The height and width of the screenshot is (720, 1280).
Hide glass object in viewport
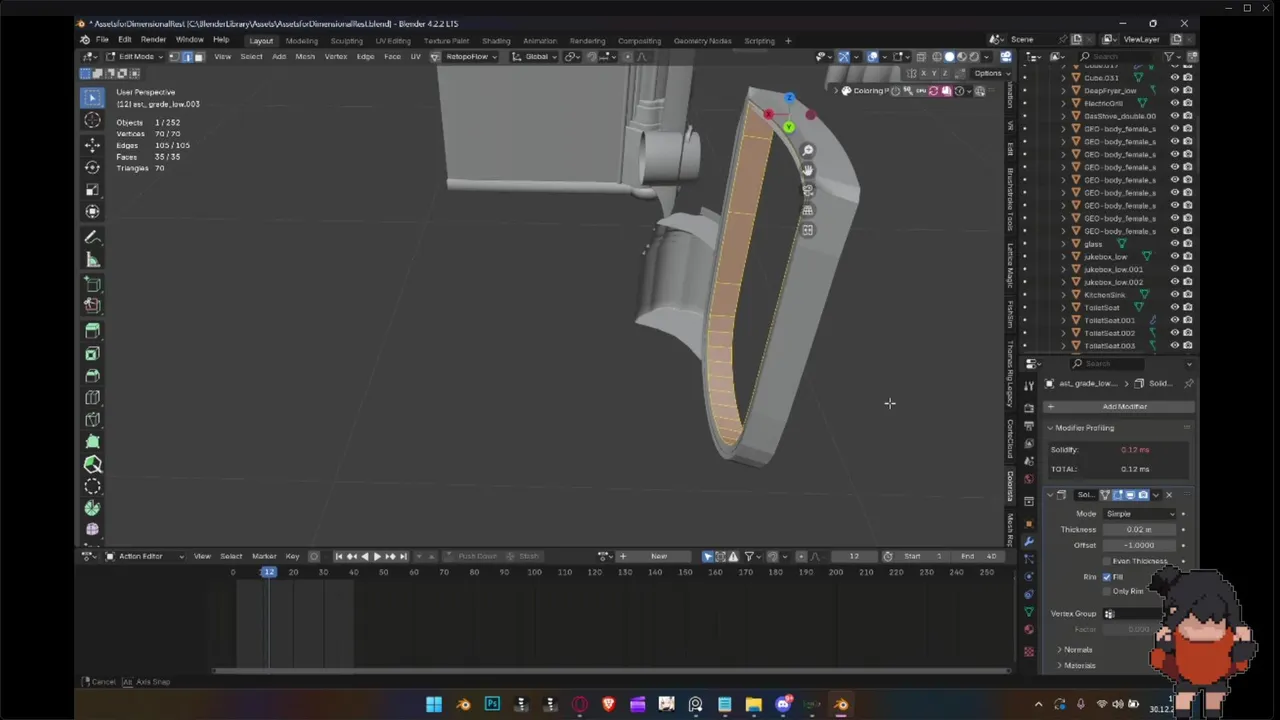(x=1175, y=244)
